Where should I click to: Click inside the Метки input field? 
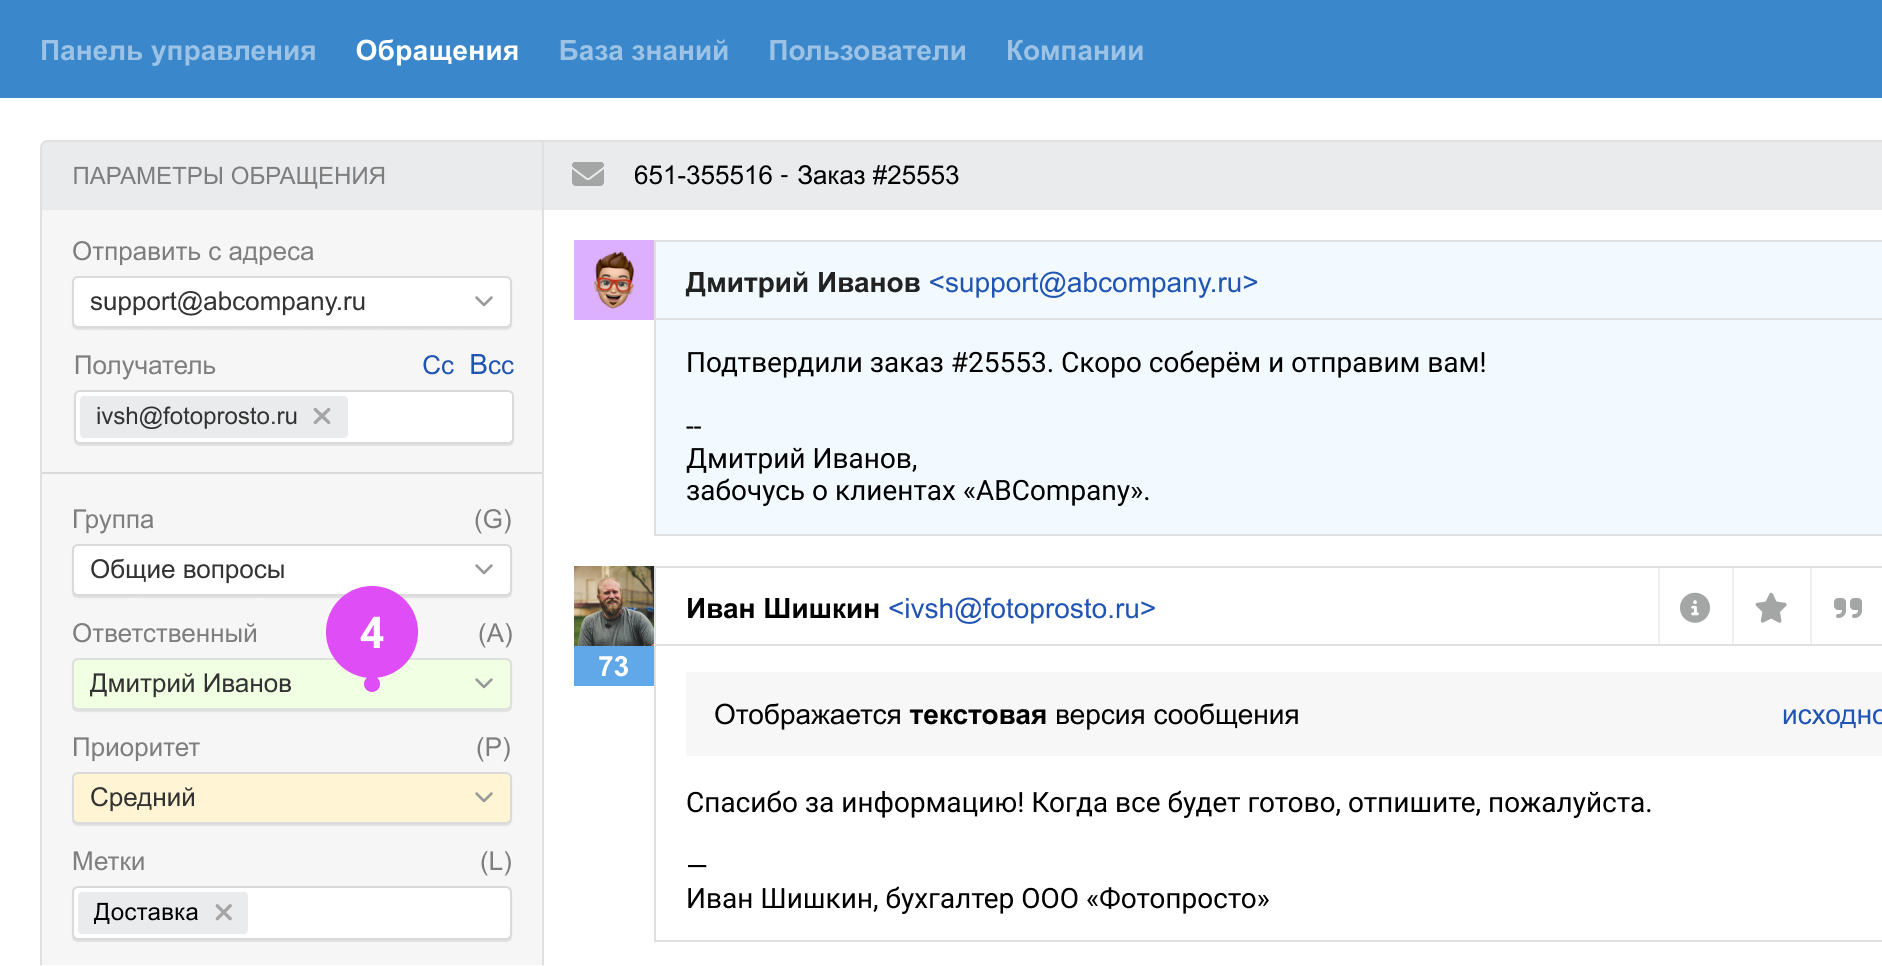coord(380,912)
